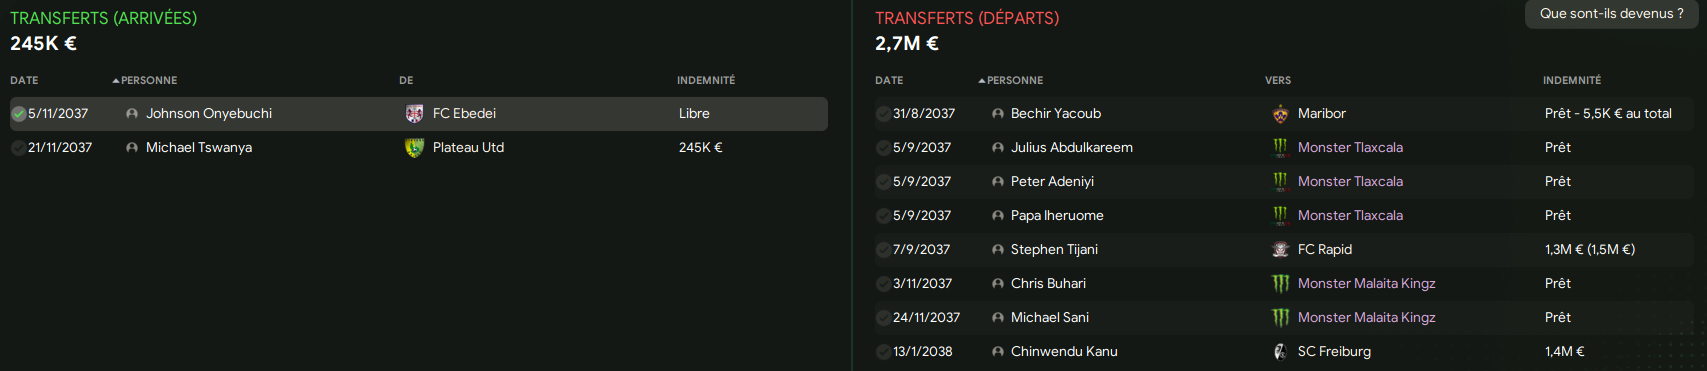Image resolution: width=1707 pixels, height=371 pixels.
Task: Click the FC Rapid club crest
Action: 1280,250
